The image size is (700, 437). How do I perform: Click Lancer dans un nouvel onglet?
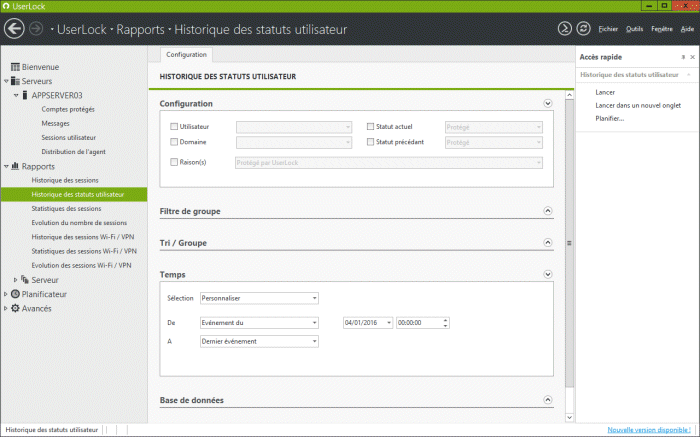coord(638,105)
